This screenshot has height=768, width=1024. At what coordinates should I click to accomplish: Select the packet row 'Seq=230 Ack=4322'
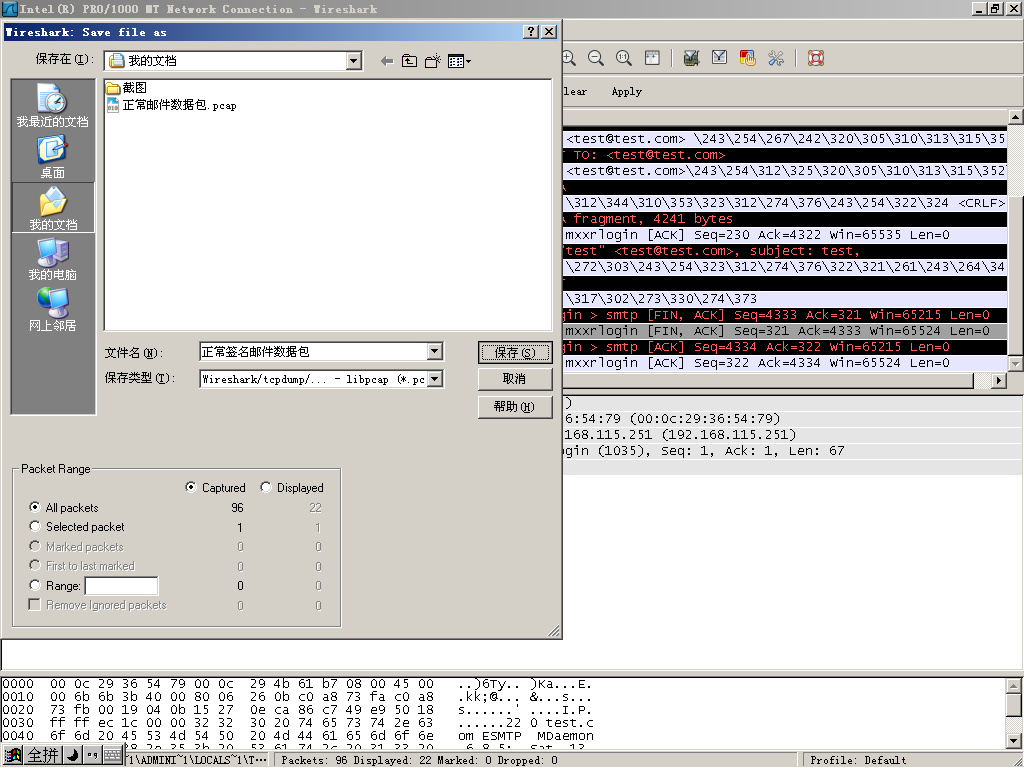point(785,234)
